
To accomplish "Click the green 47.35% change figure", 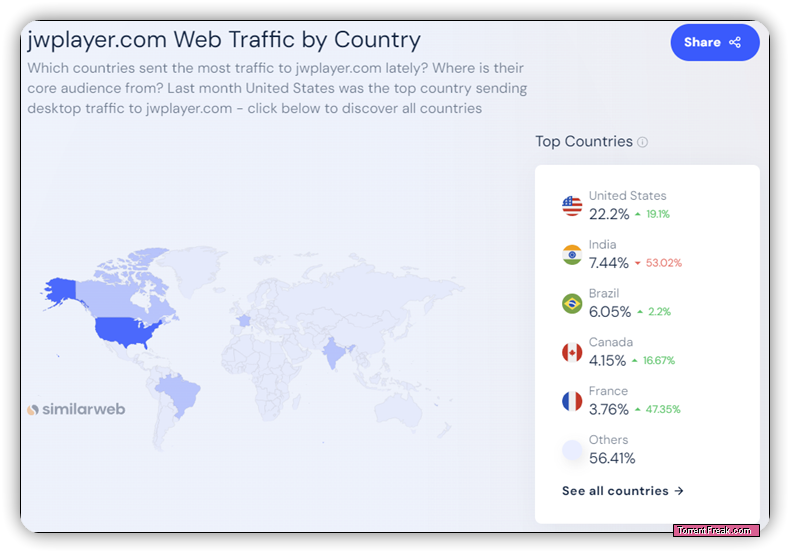I will point(663,409).
